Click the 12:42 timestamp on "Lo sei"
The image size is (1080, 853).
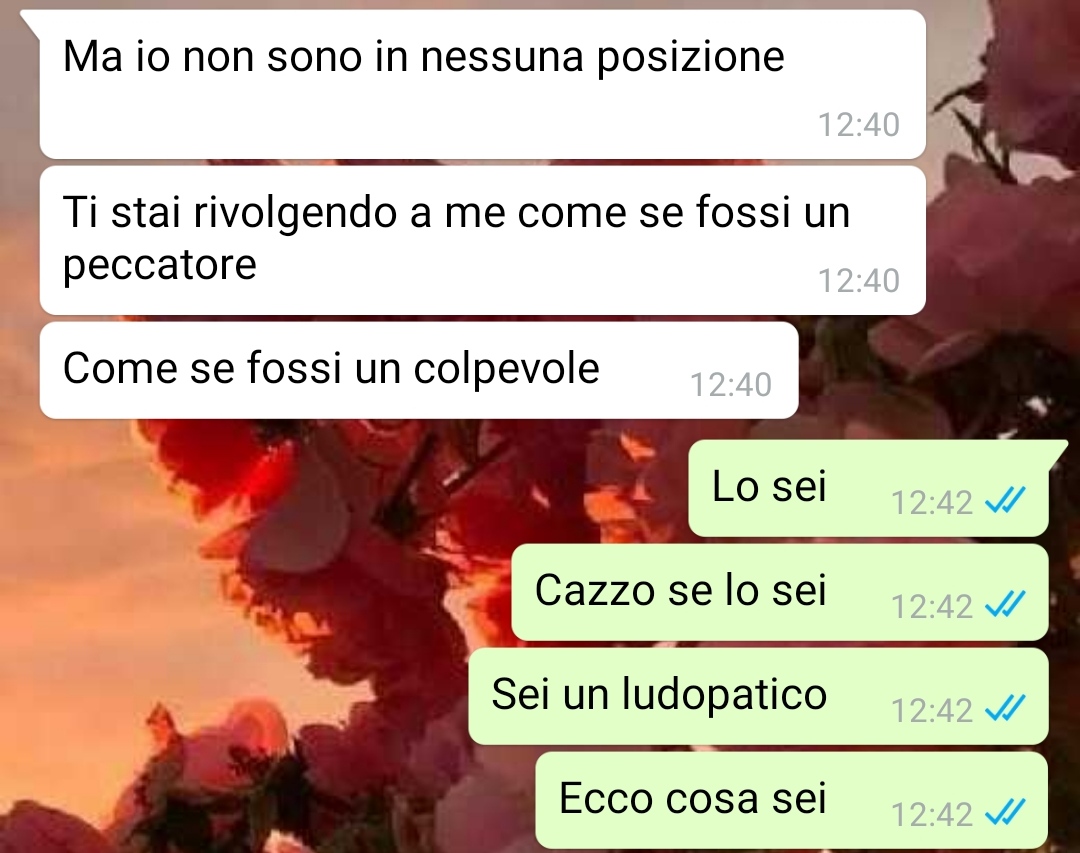click(x=931, y=503)
